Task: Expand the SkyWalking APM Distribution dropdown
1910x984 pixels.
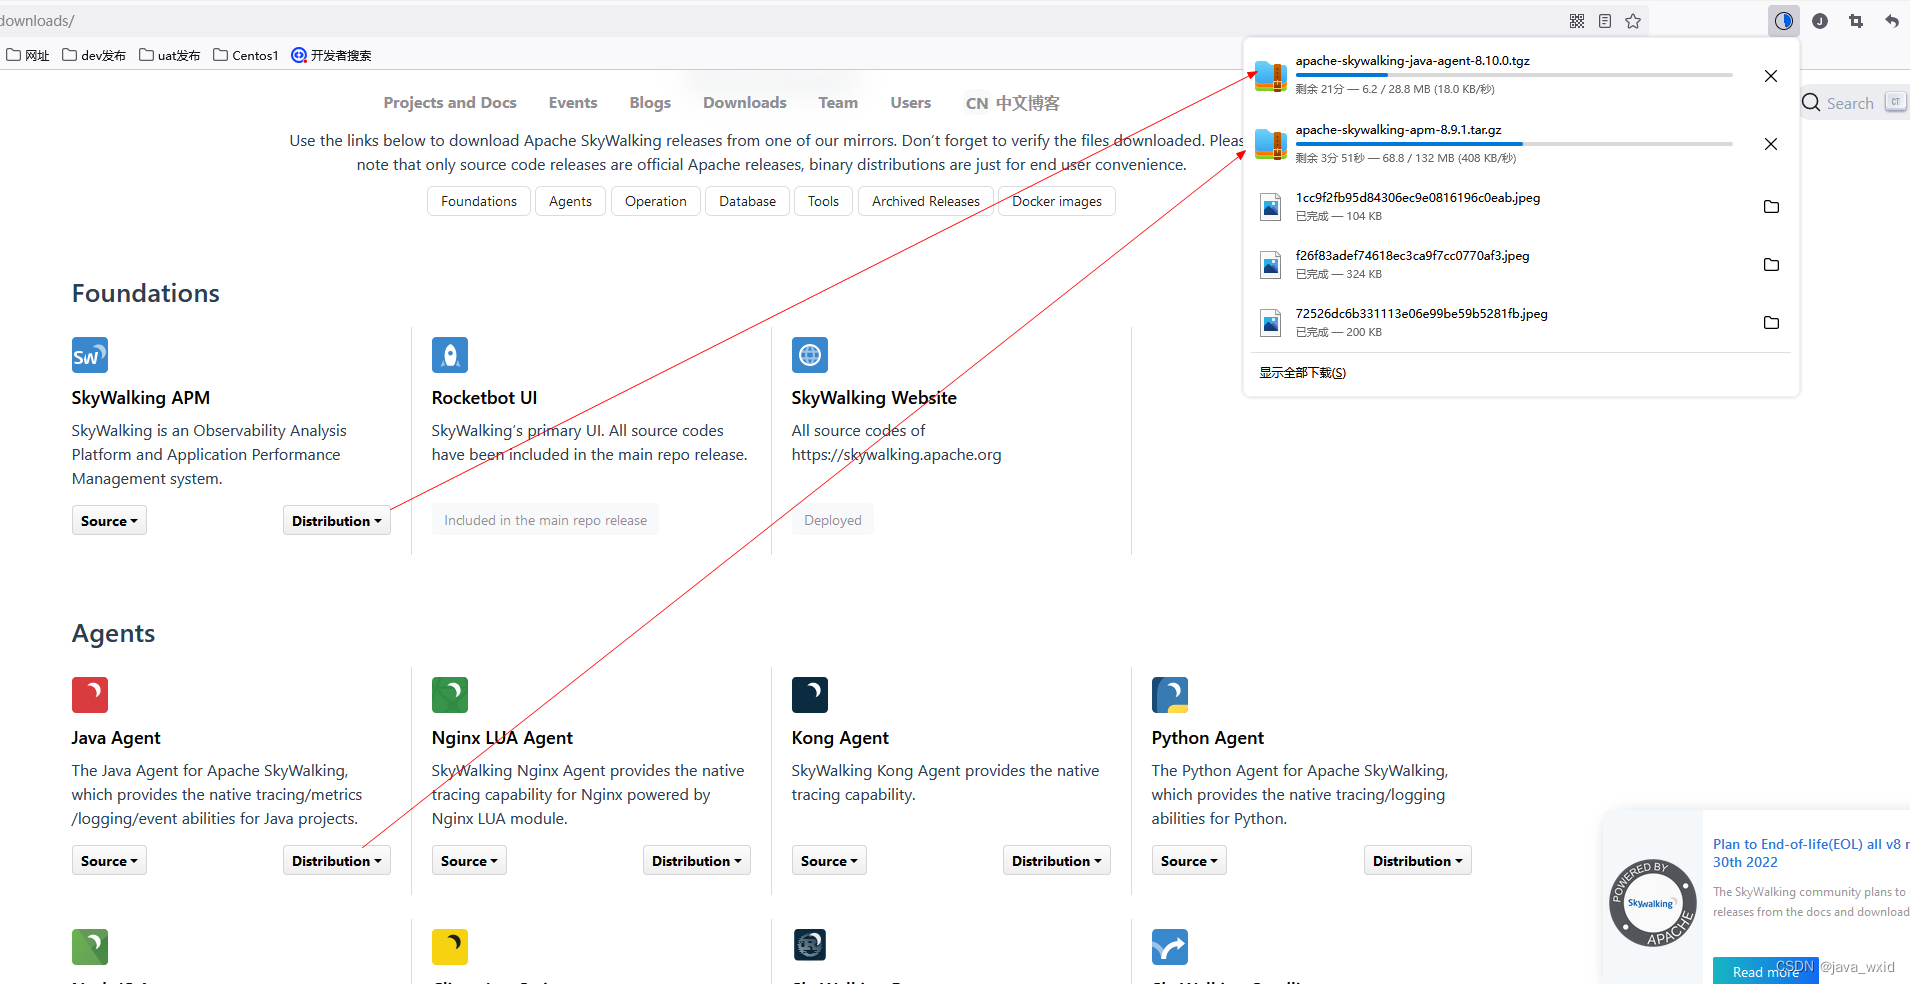Action: 336,521
